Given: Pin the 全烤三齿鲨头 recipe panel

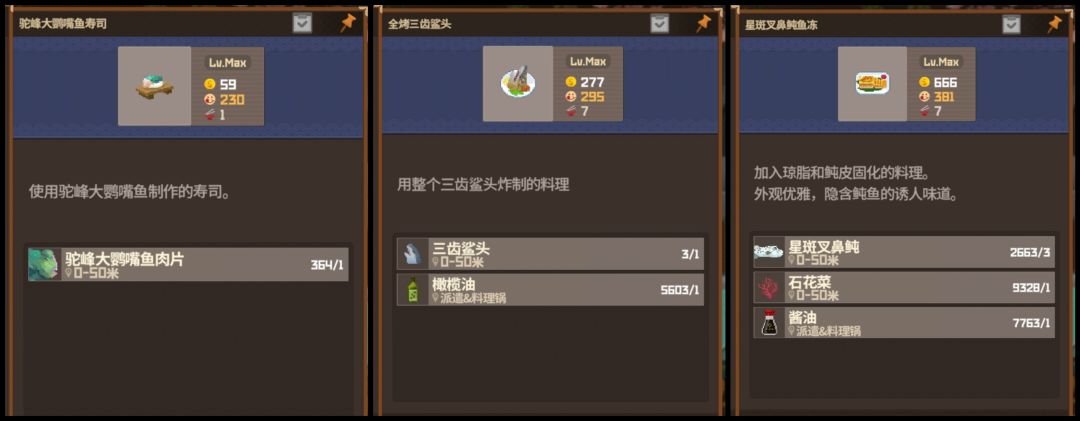Looking at the screenshot, I should (703, 23).
